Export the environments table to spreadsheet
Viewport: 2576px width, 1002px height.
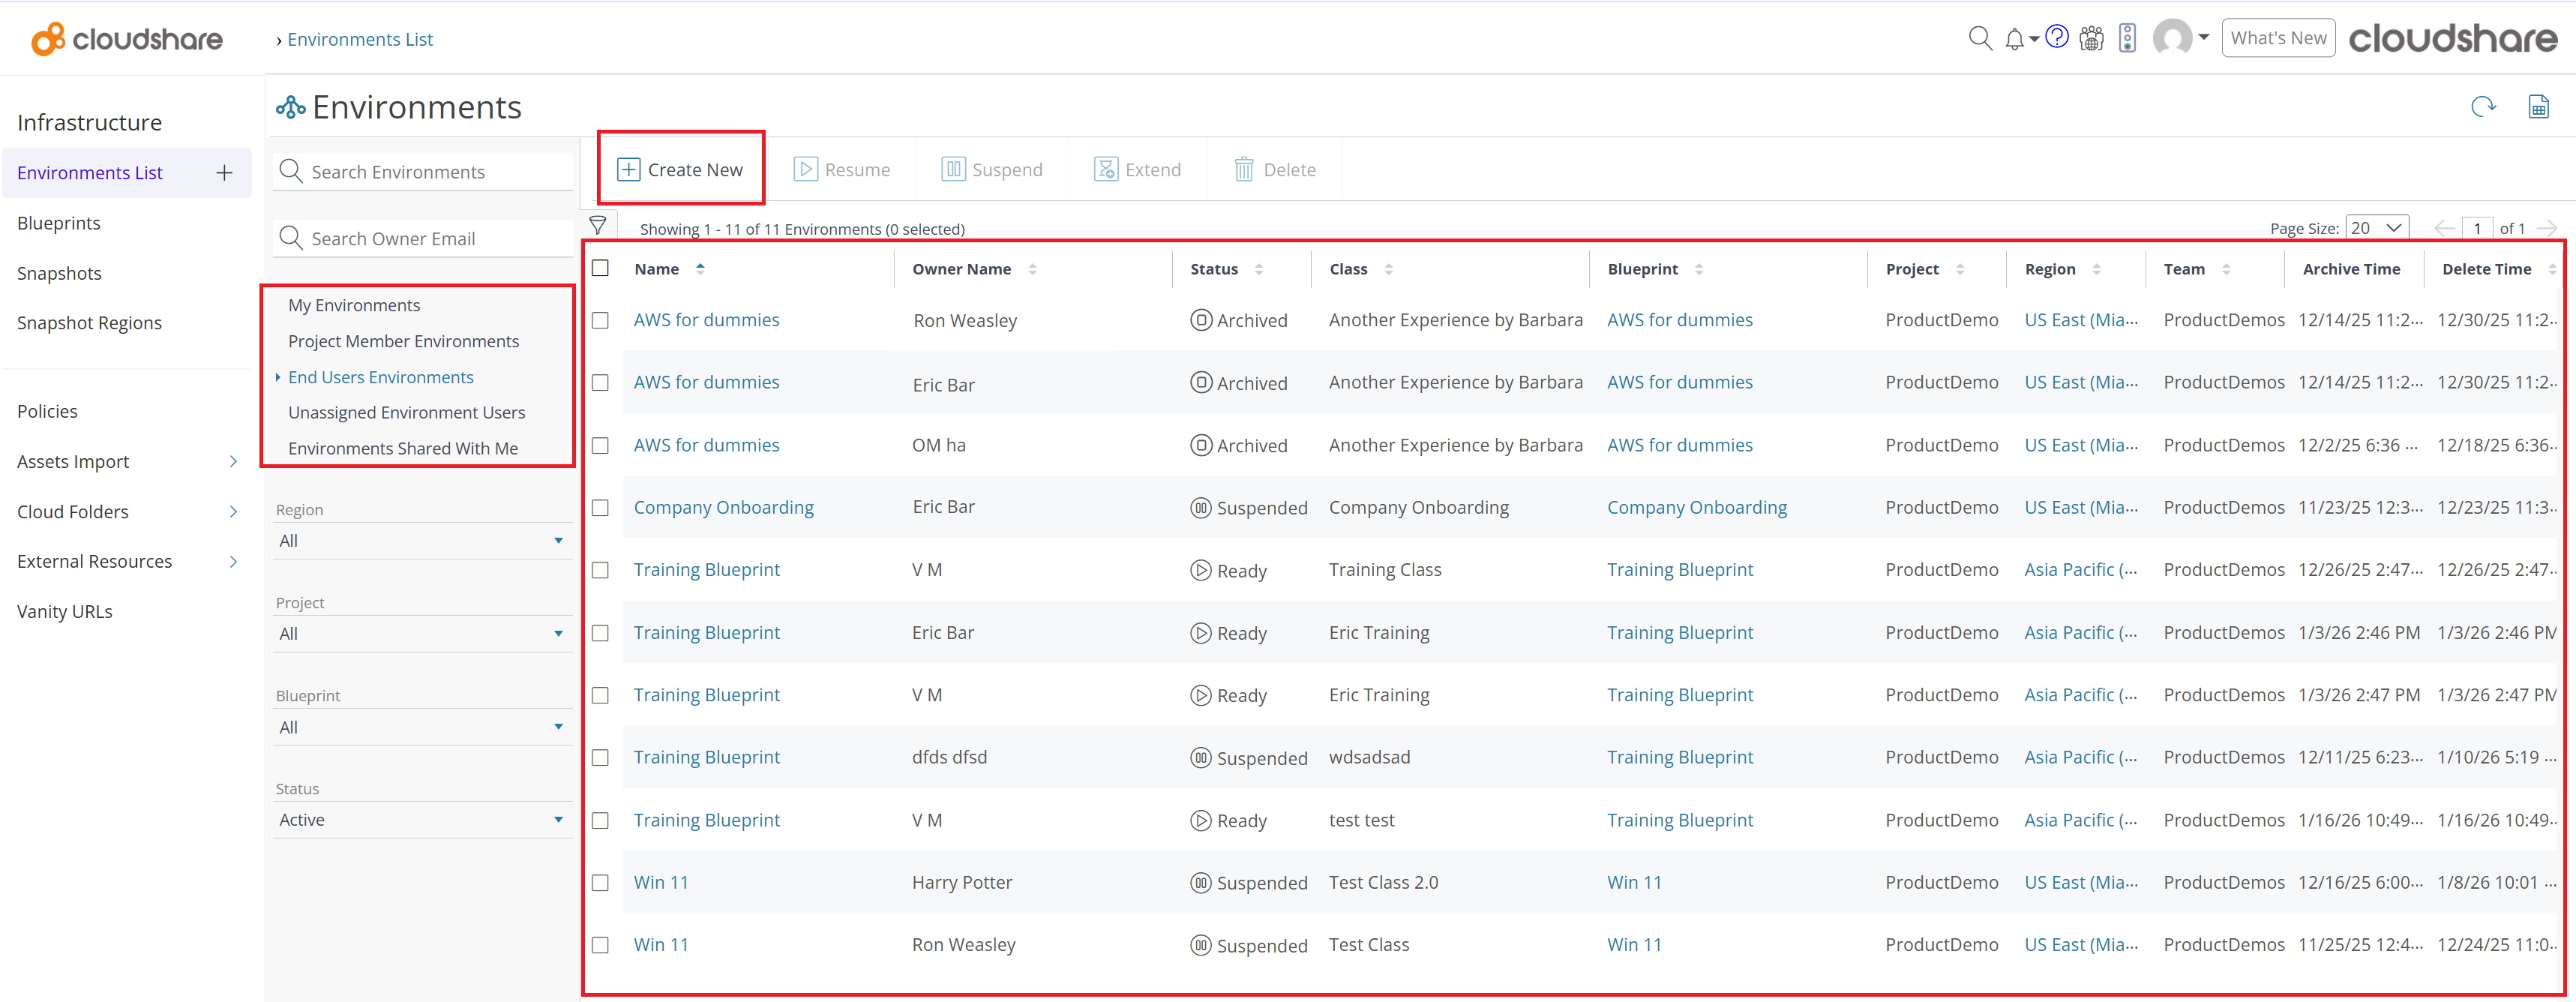coord(2539,106)
